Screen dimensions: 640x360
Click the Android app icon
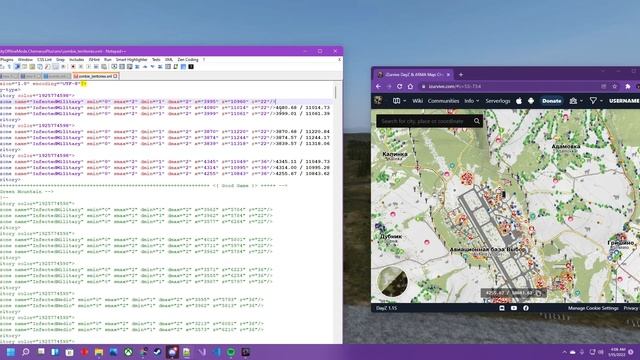tap(531, 101)
